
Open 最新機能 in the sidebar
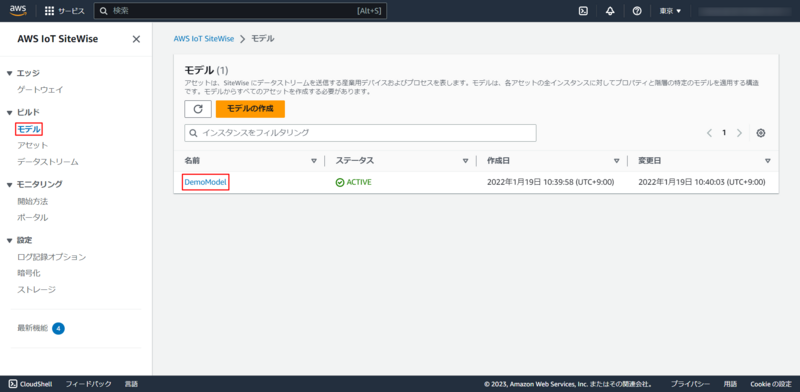click(x=33, y=328)
